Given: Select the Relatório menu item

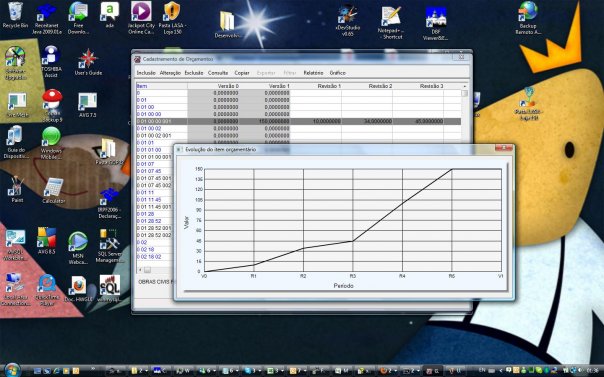Looking at the screenshot, I should (x=313, y=73).
